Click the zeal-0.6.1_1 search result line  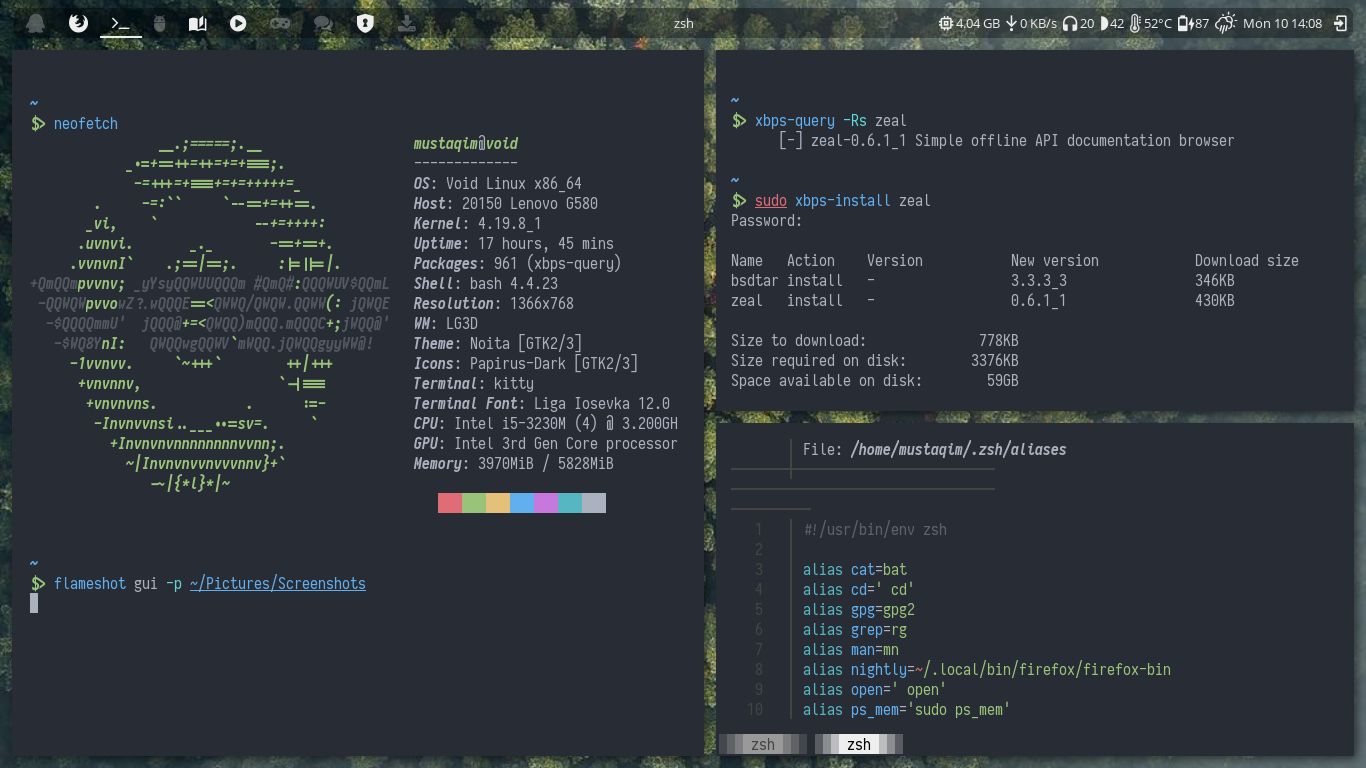click(x=1007, y=141)
